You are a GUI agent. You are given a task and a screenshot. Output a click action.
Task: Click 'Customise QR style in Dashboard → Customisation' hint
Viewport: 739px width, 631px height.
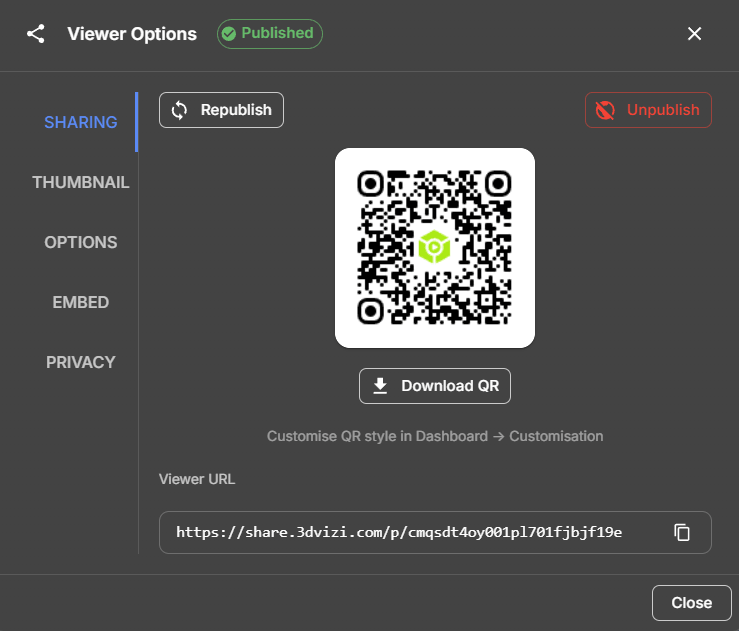coord(435,436)
